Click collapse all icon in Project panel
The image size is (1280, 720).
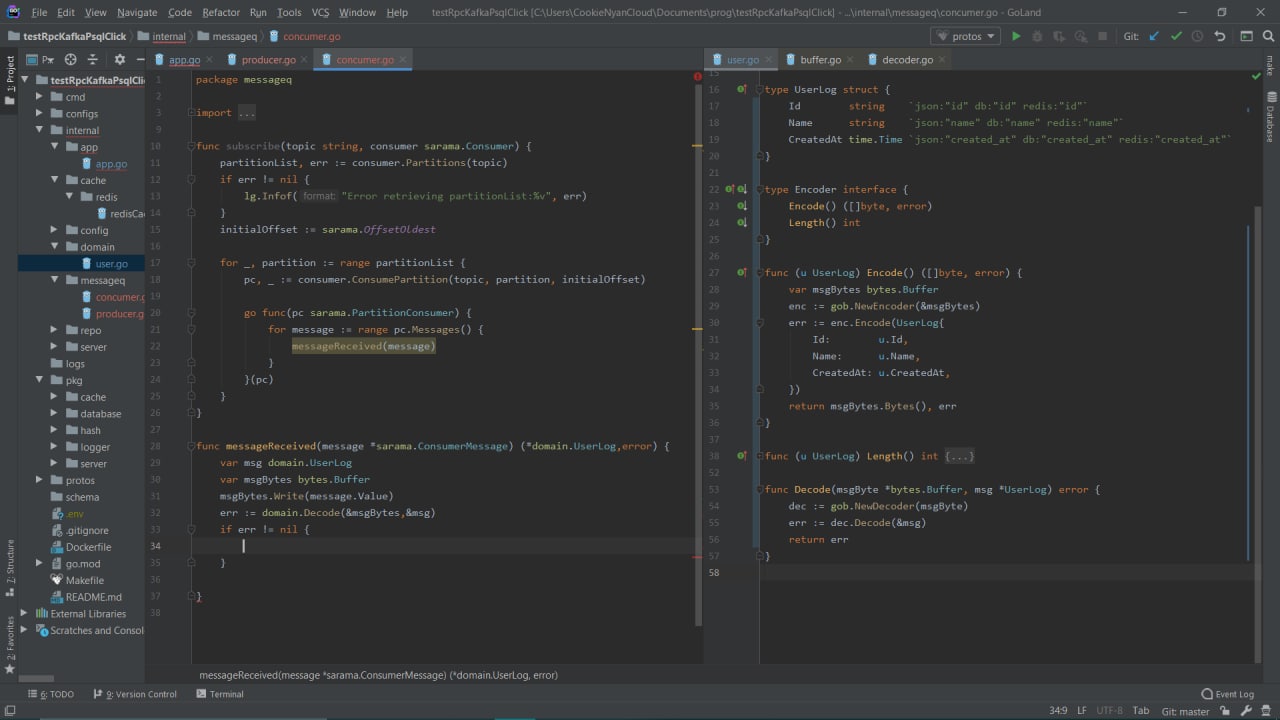click(x=93, y=60)
